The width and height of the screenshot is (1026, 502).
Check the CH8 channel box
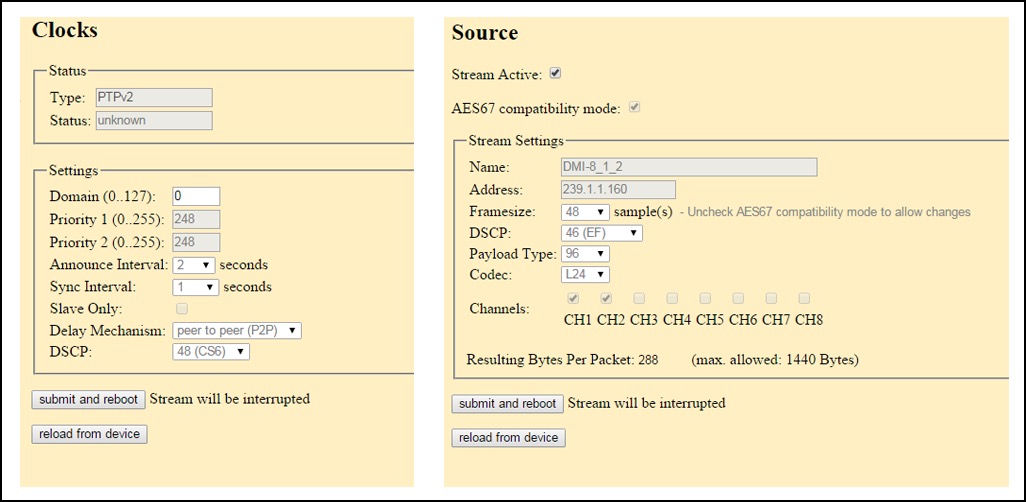(804, 298)
